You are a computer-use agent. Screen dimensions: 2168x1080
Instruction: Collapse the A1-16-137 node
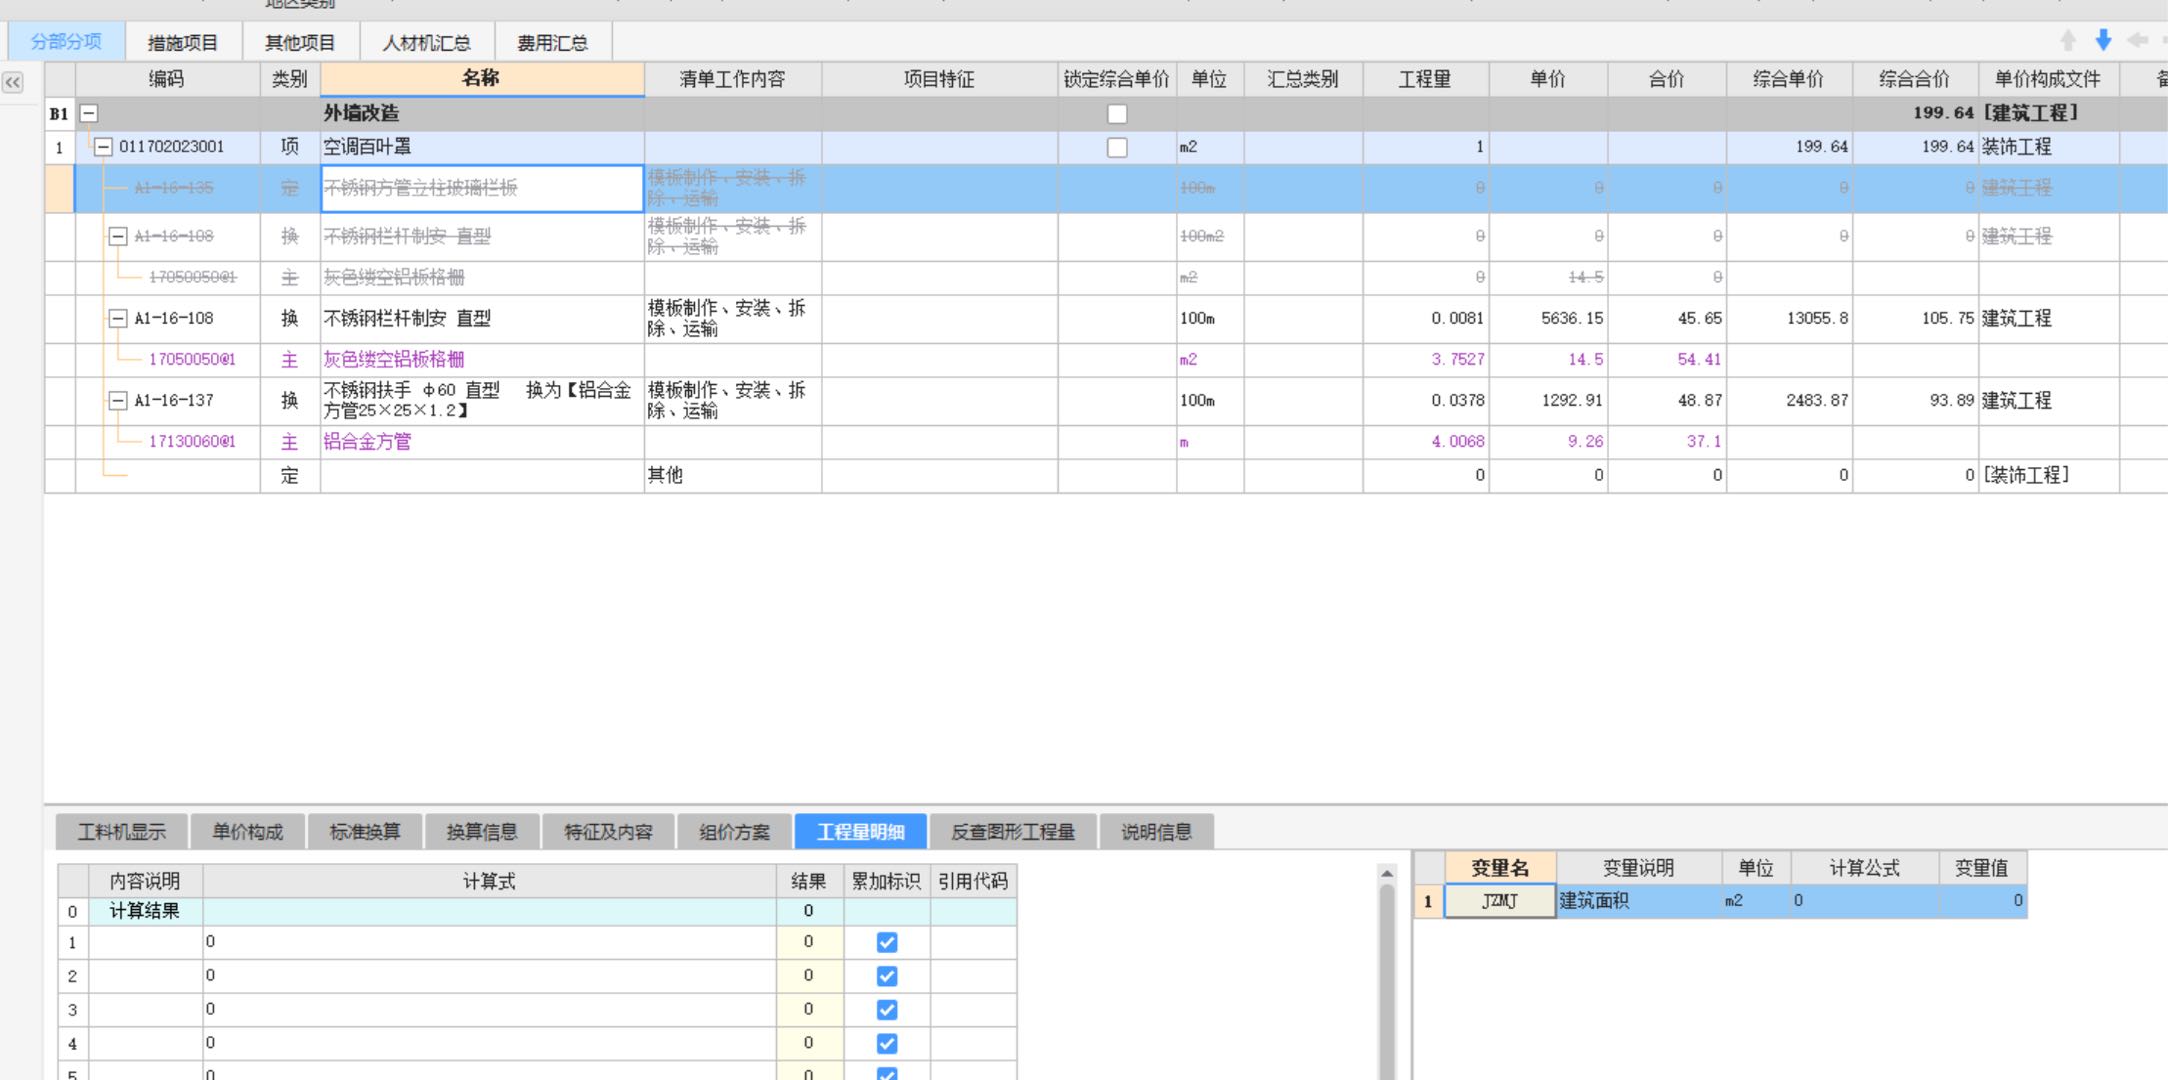click(x=118, y=401)
